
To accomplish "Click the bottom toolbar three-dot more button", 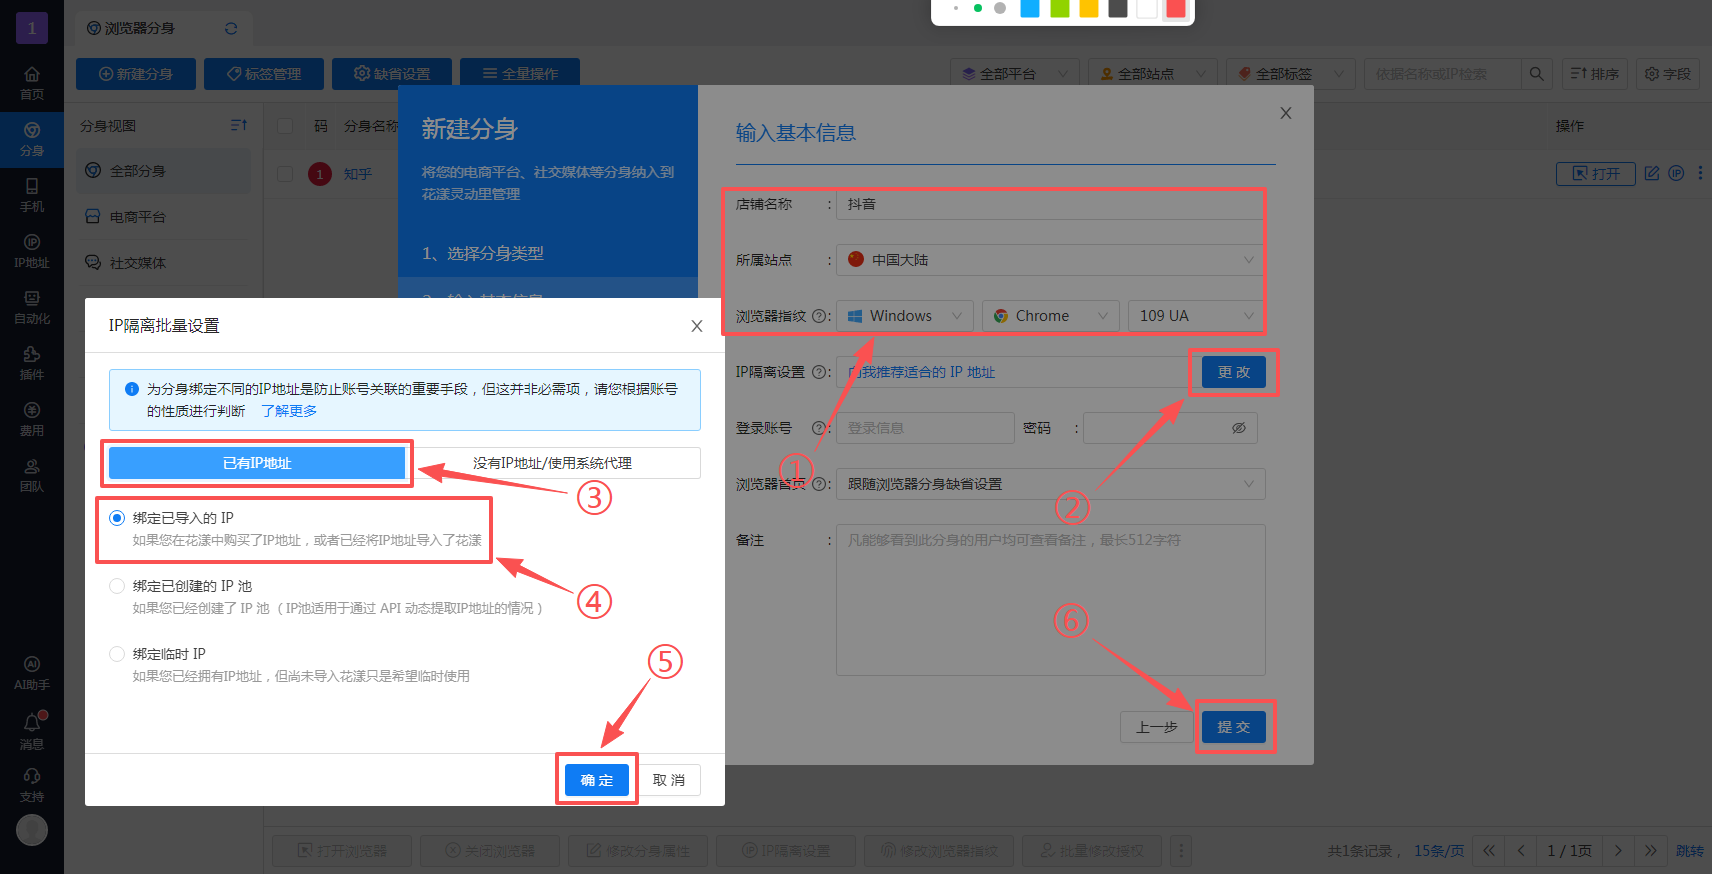I will 1181,851.
